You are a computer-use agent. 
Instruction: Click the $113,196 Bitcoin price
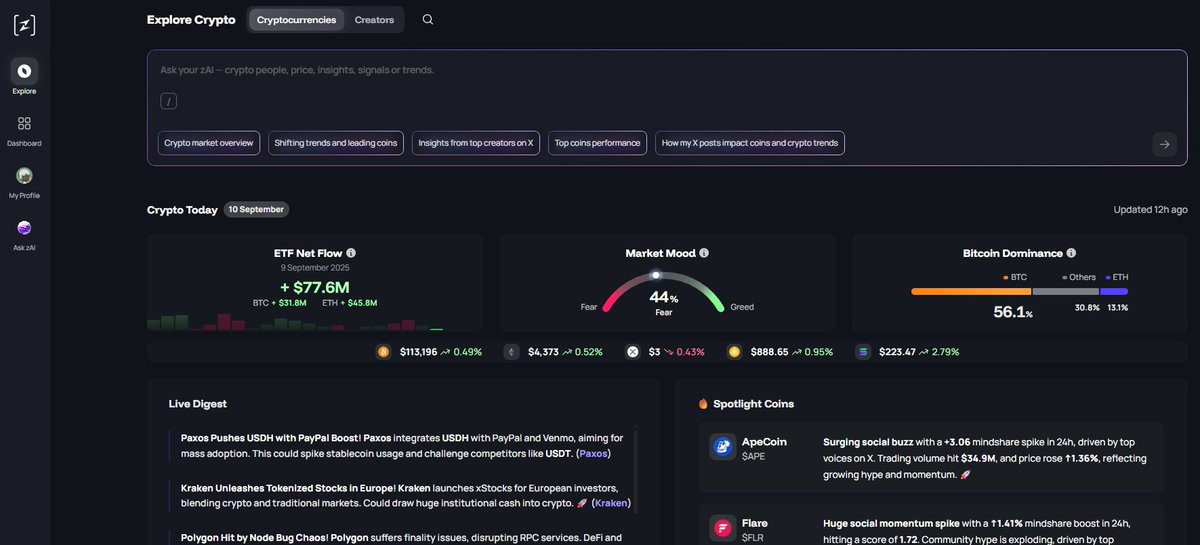click(418, 352)
